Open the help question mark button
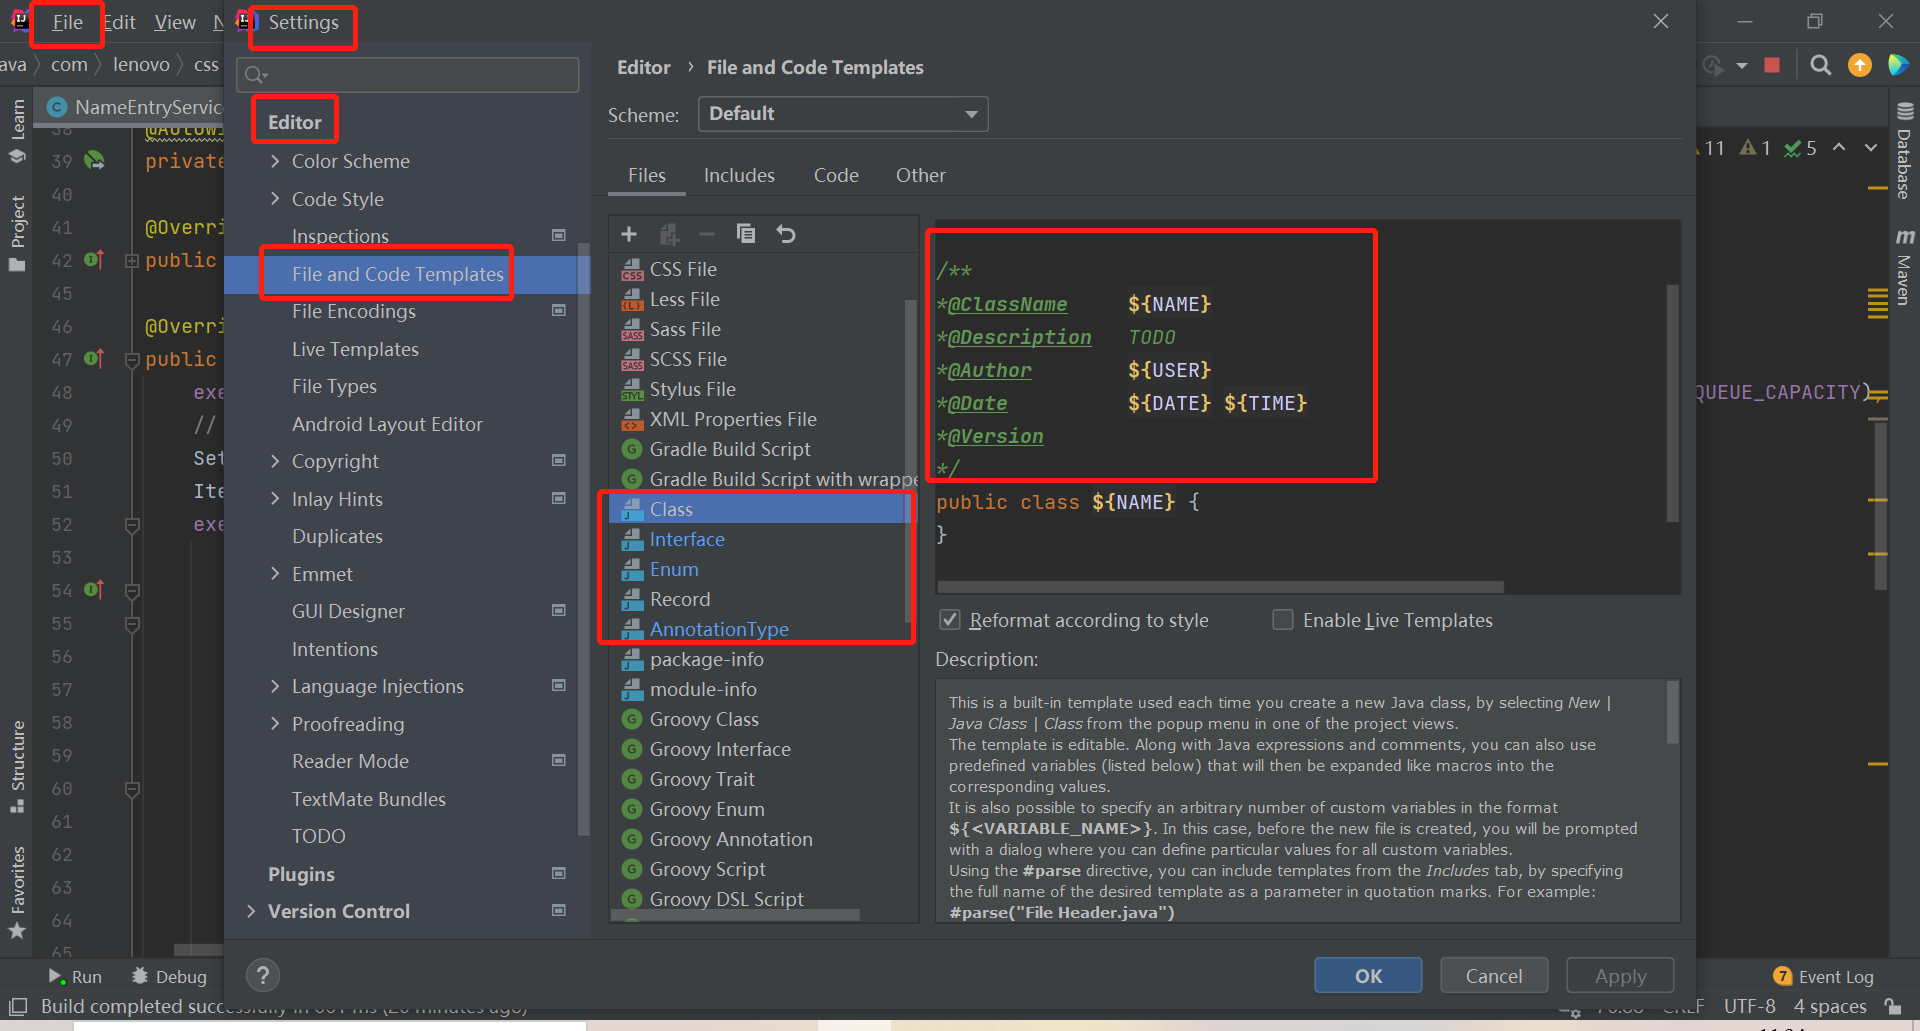The width and height of the screenshot is (1920, 1031). pyautogui.click(x=263, y=975)
